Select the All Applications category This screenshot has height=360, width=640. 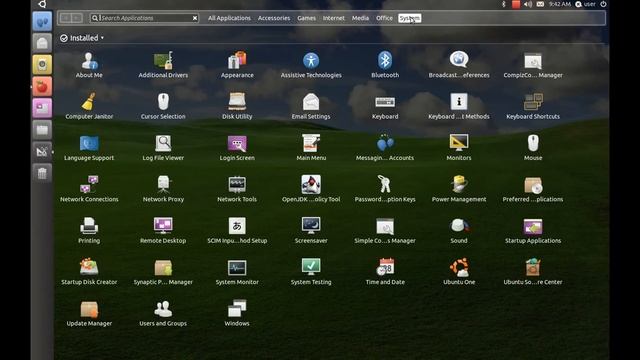[x=229, y=18]
